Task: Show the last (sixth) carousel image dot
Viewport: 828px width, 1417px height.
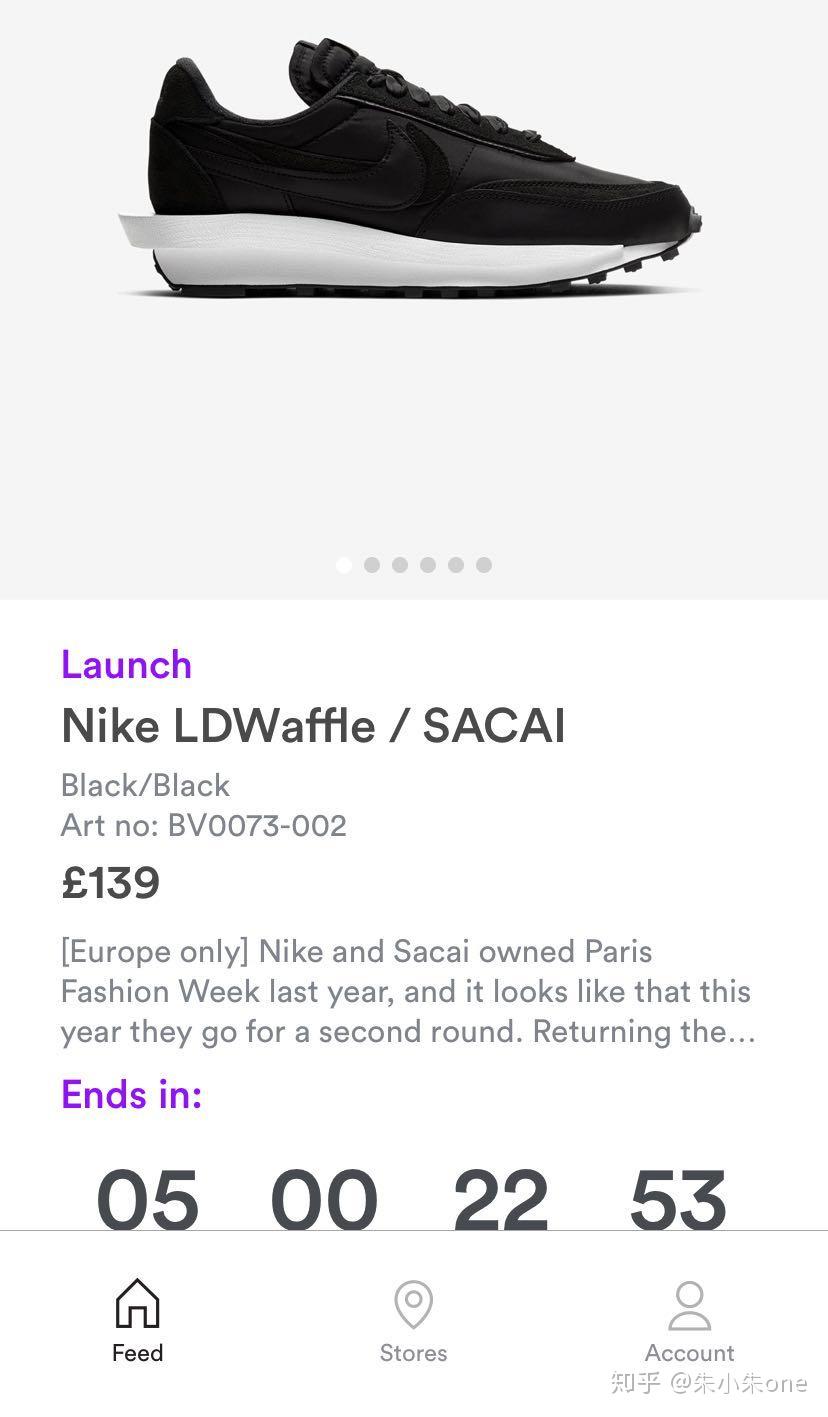Action: point(484,565)
